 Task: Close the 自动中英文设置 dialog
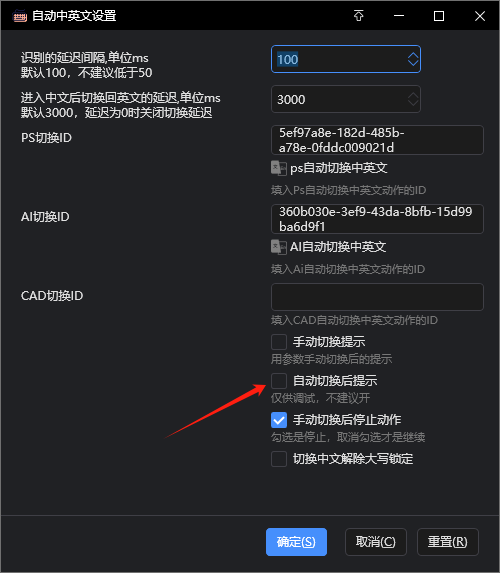point(480,16)
